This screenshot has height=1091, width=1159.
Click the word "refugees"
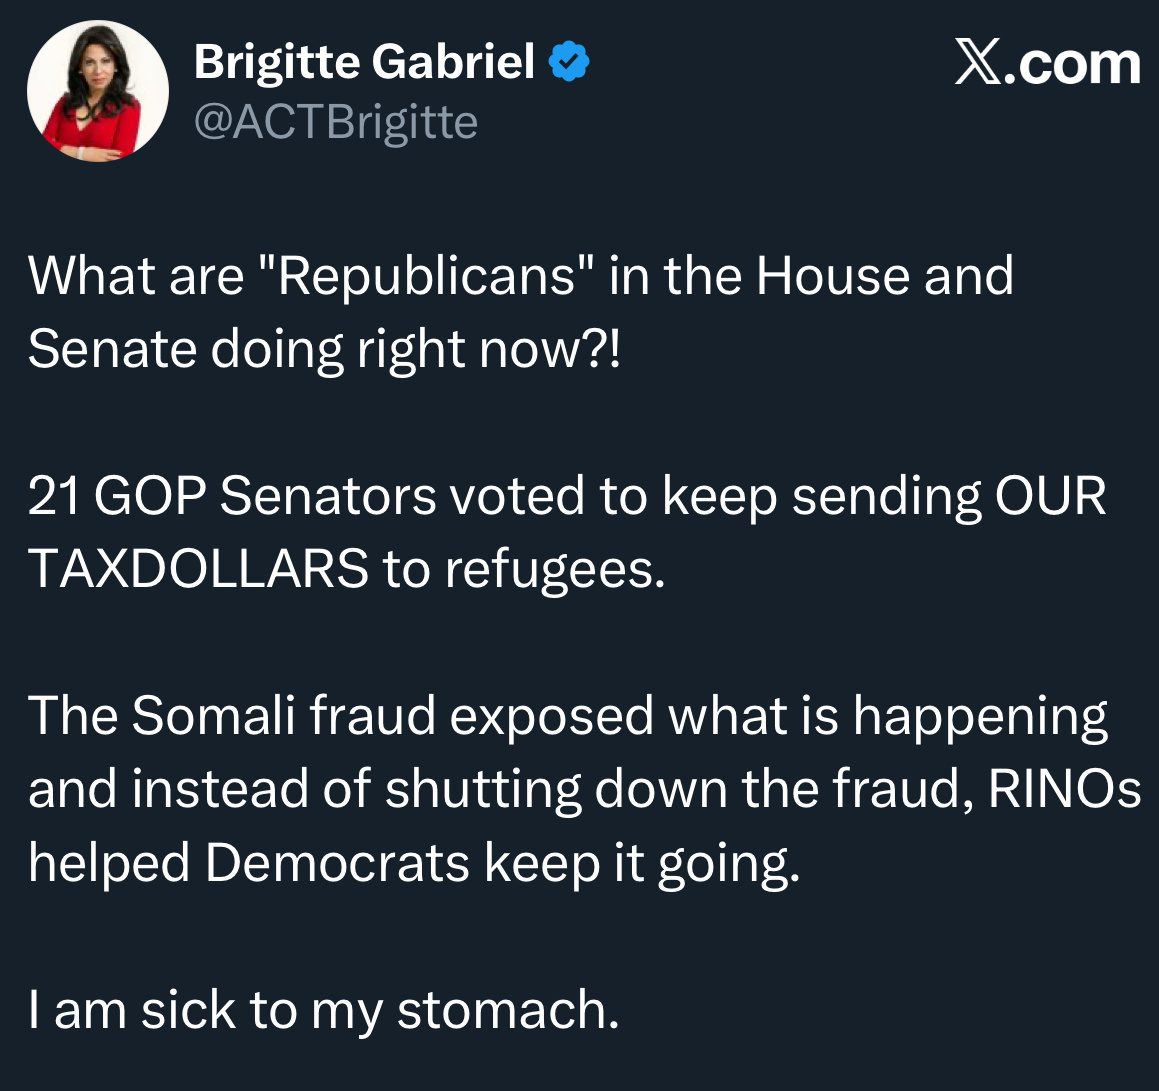(x=551, y=569)
